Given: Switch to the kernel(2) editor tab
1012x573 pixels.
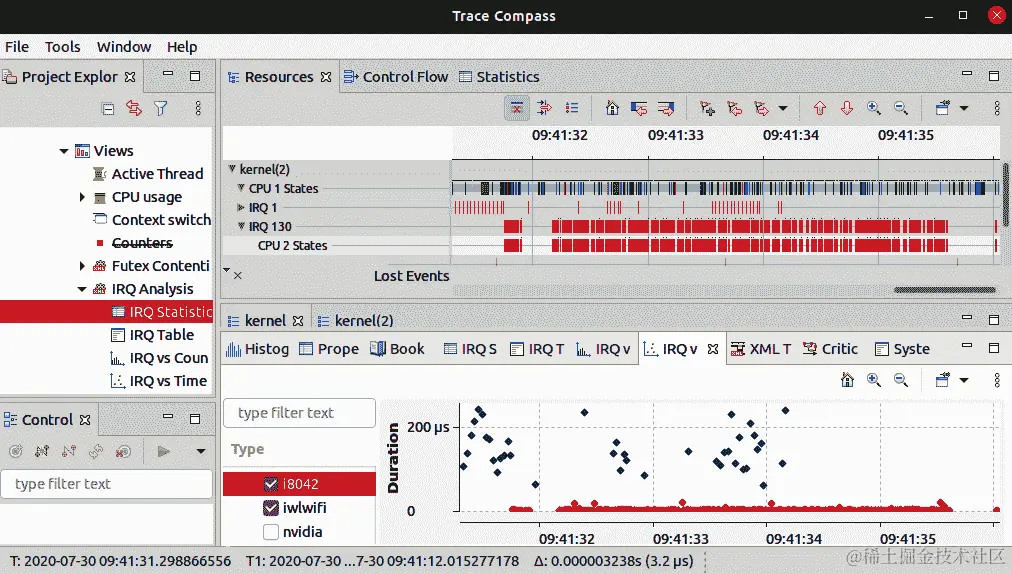Looking at the screenshot, I should [355, 321].
